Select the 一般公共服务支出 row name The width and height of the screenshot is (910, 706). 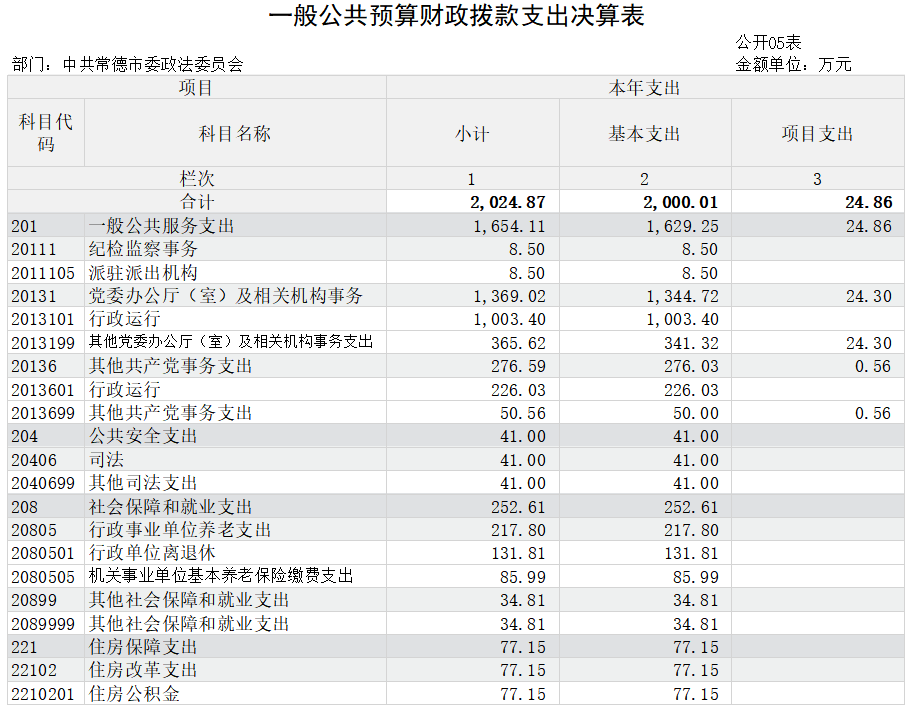coord(161,225)
